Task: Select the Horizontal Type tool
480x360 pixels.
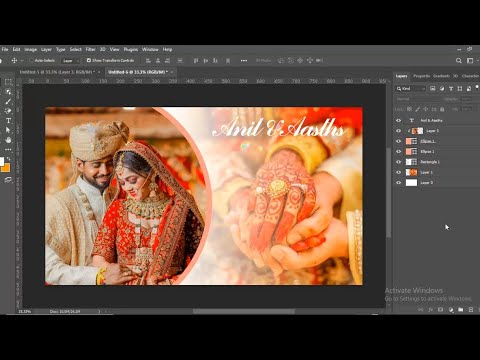Action: pos(8,121)
